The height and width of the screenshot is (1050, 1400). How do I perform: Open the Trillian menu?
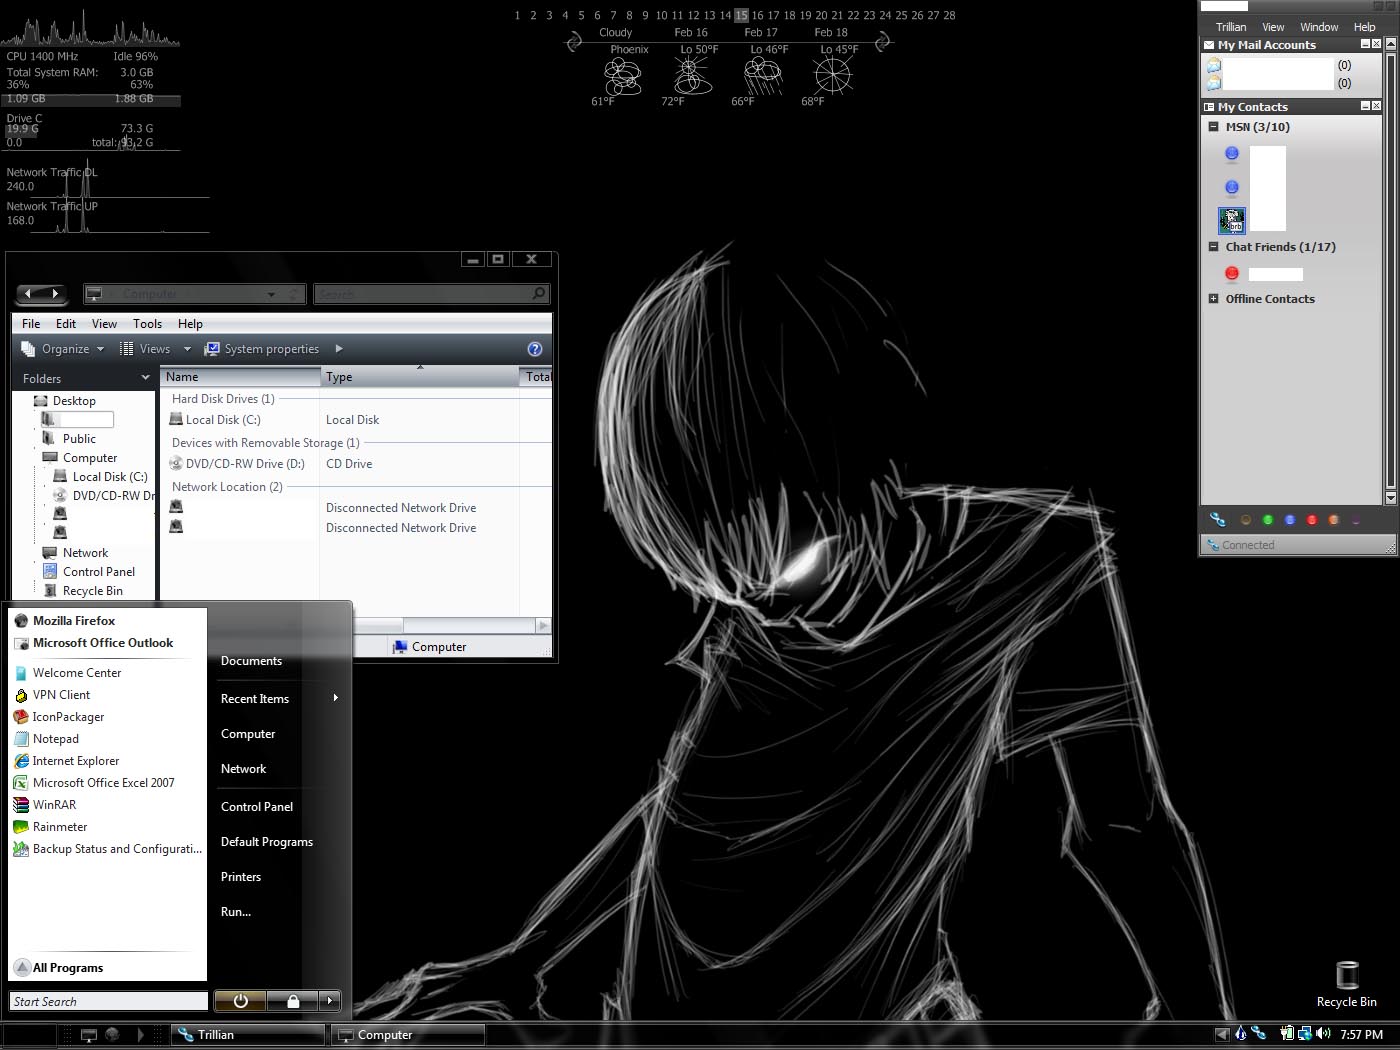tap(1231, 27)
